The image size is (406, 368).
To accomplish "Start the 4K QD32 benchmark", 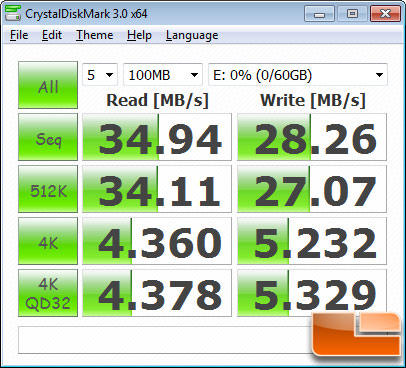I will coord(48,293).
